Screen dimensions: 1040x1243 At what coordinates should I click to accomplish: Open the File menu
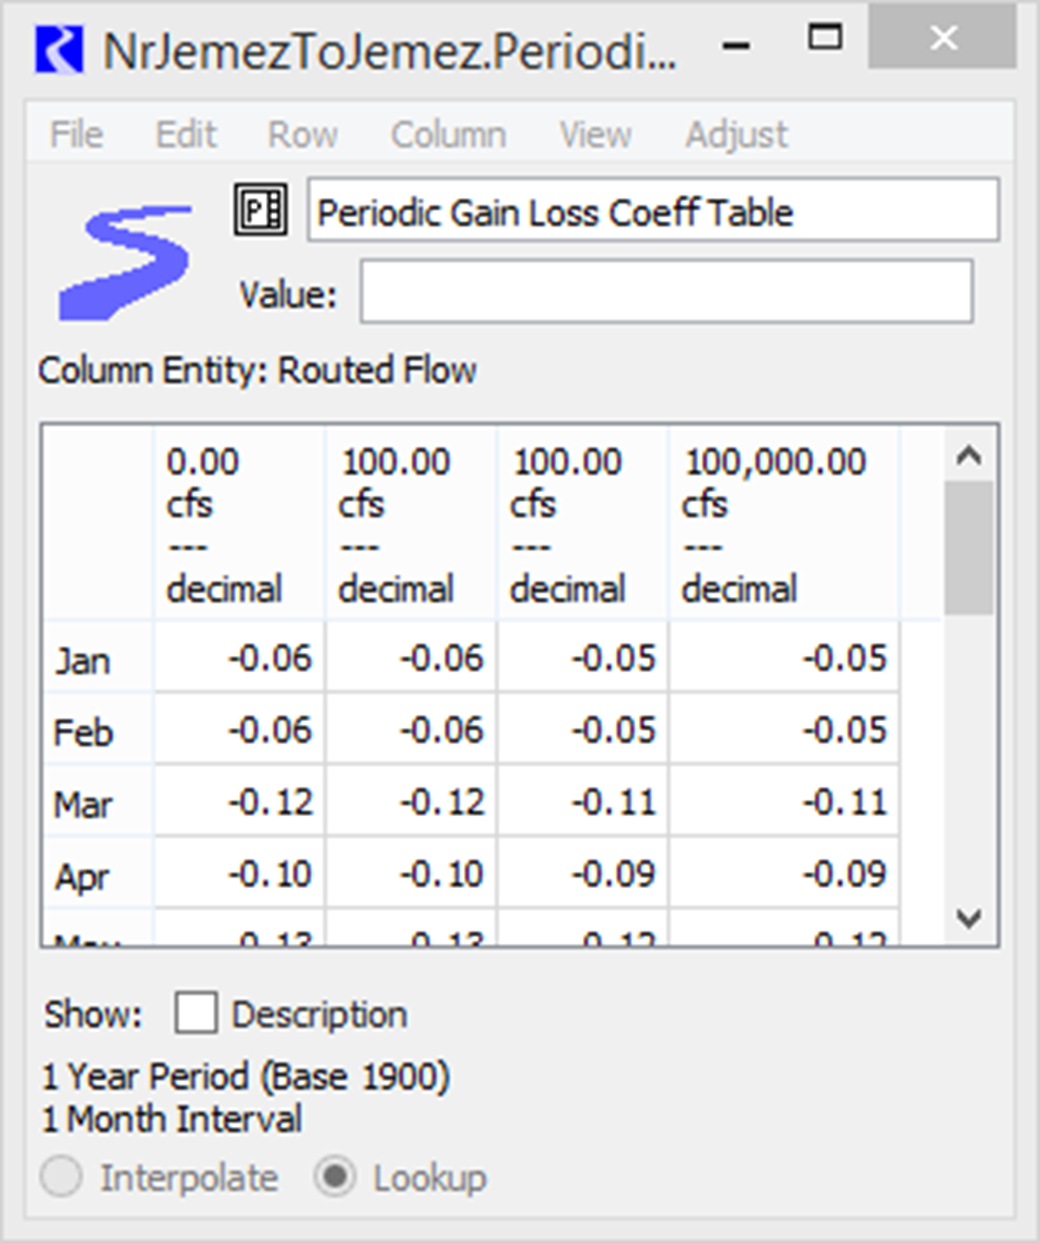coord(76,134)
